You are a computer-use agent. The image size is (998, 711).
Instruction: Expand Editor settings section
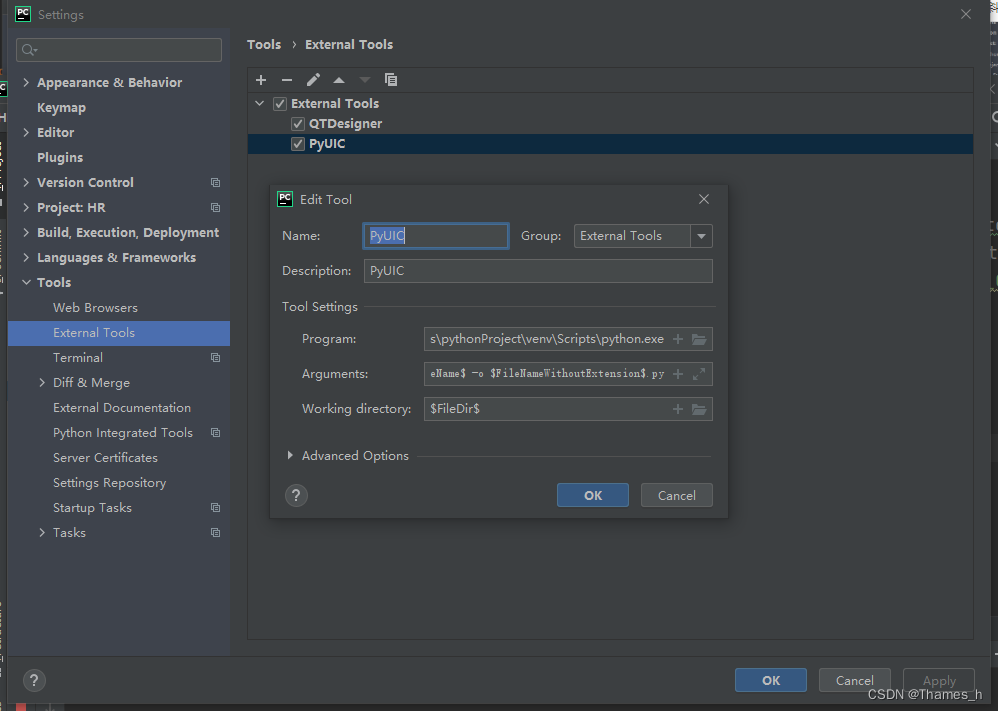[x=26, y=132]
